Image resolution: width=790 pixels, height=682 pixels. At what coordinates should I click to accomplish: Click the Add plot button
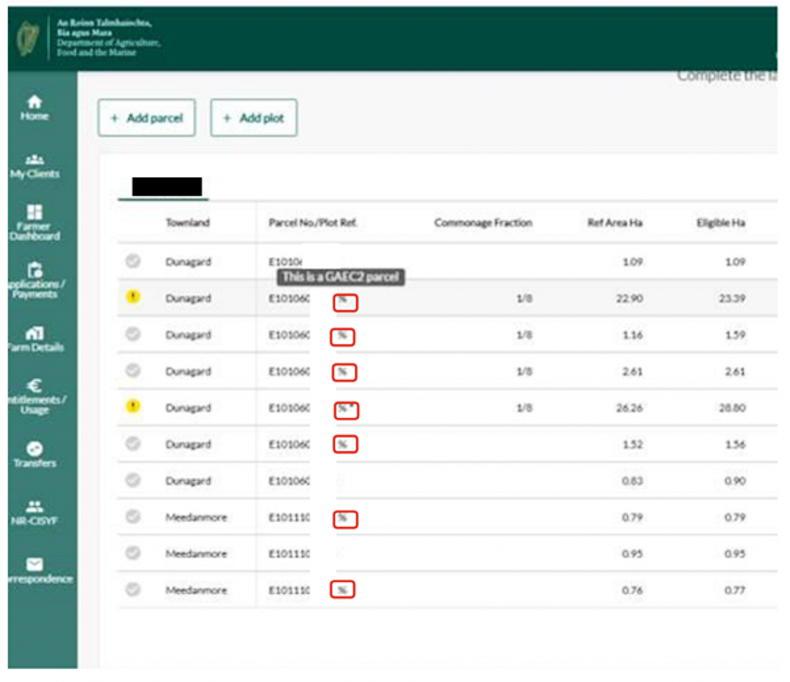[x=254, y=118]
